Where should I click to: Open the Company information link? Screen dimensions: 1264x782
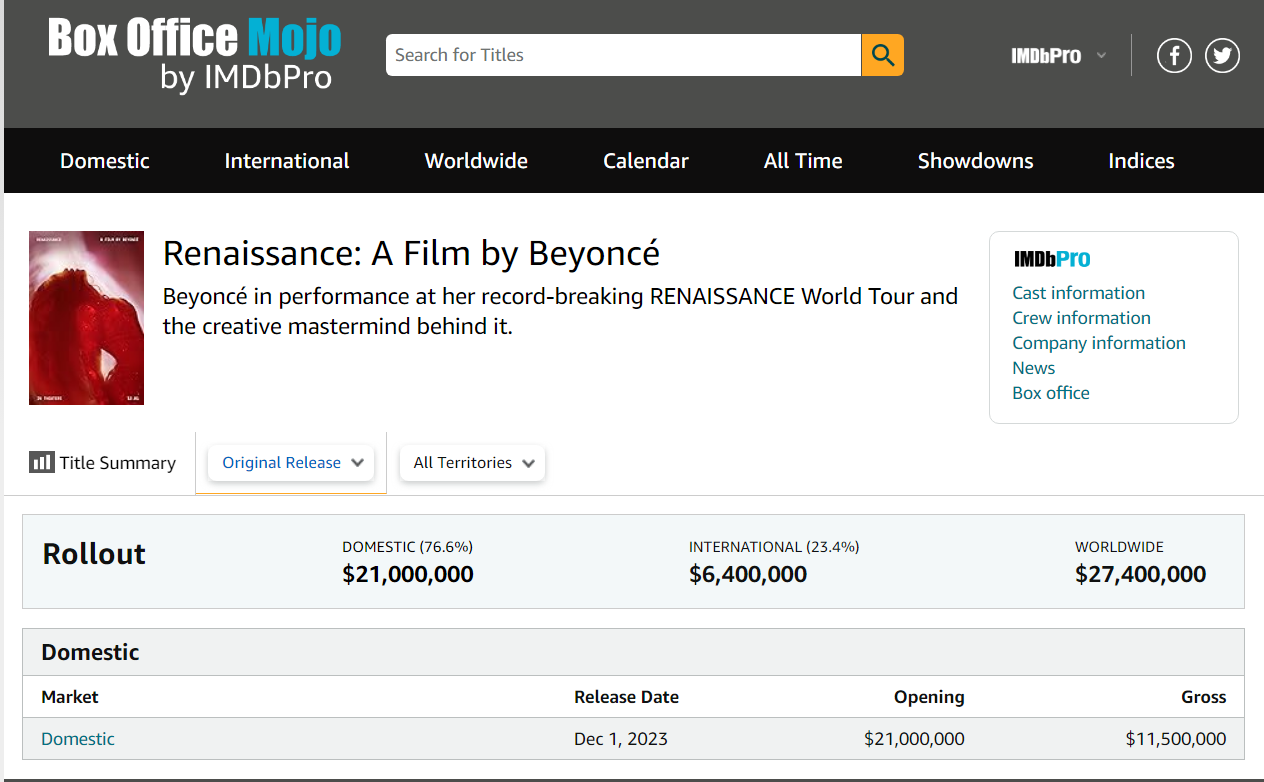(1099, 343)
